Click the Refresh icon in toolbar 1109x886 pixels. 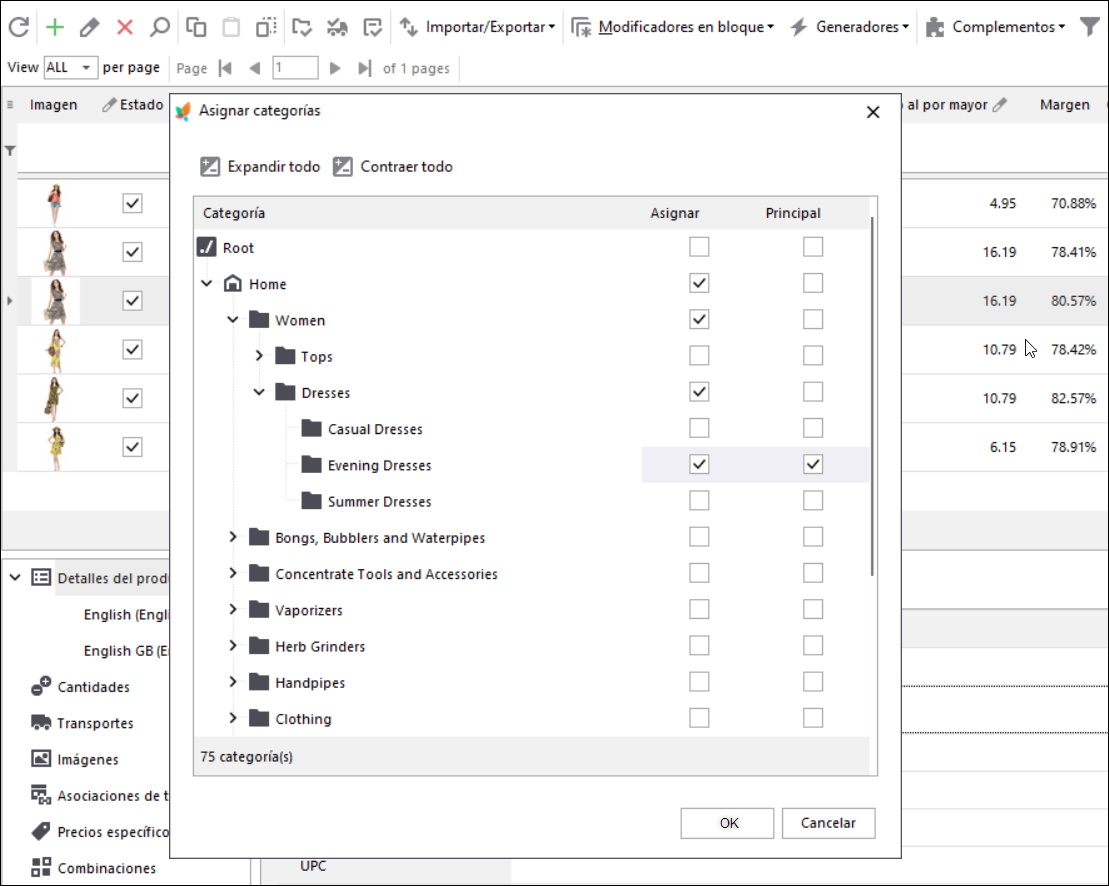[x=19, y=27]
